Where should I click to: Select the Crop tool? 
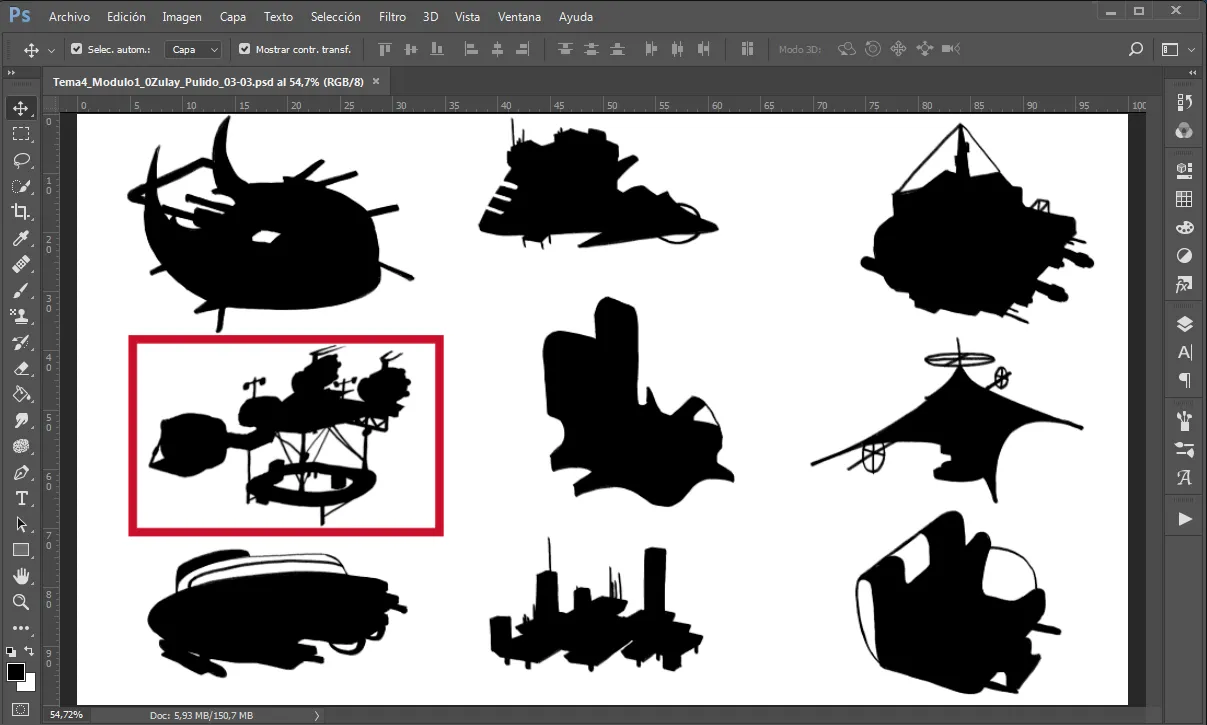tap(21, 212)
